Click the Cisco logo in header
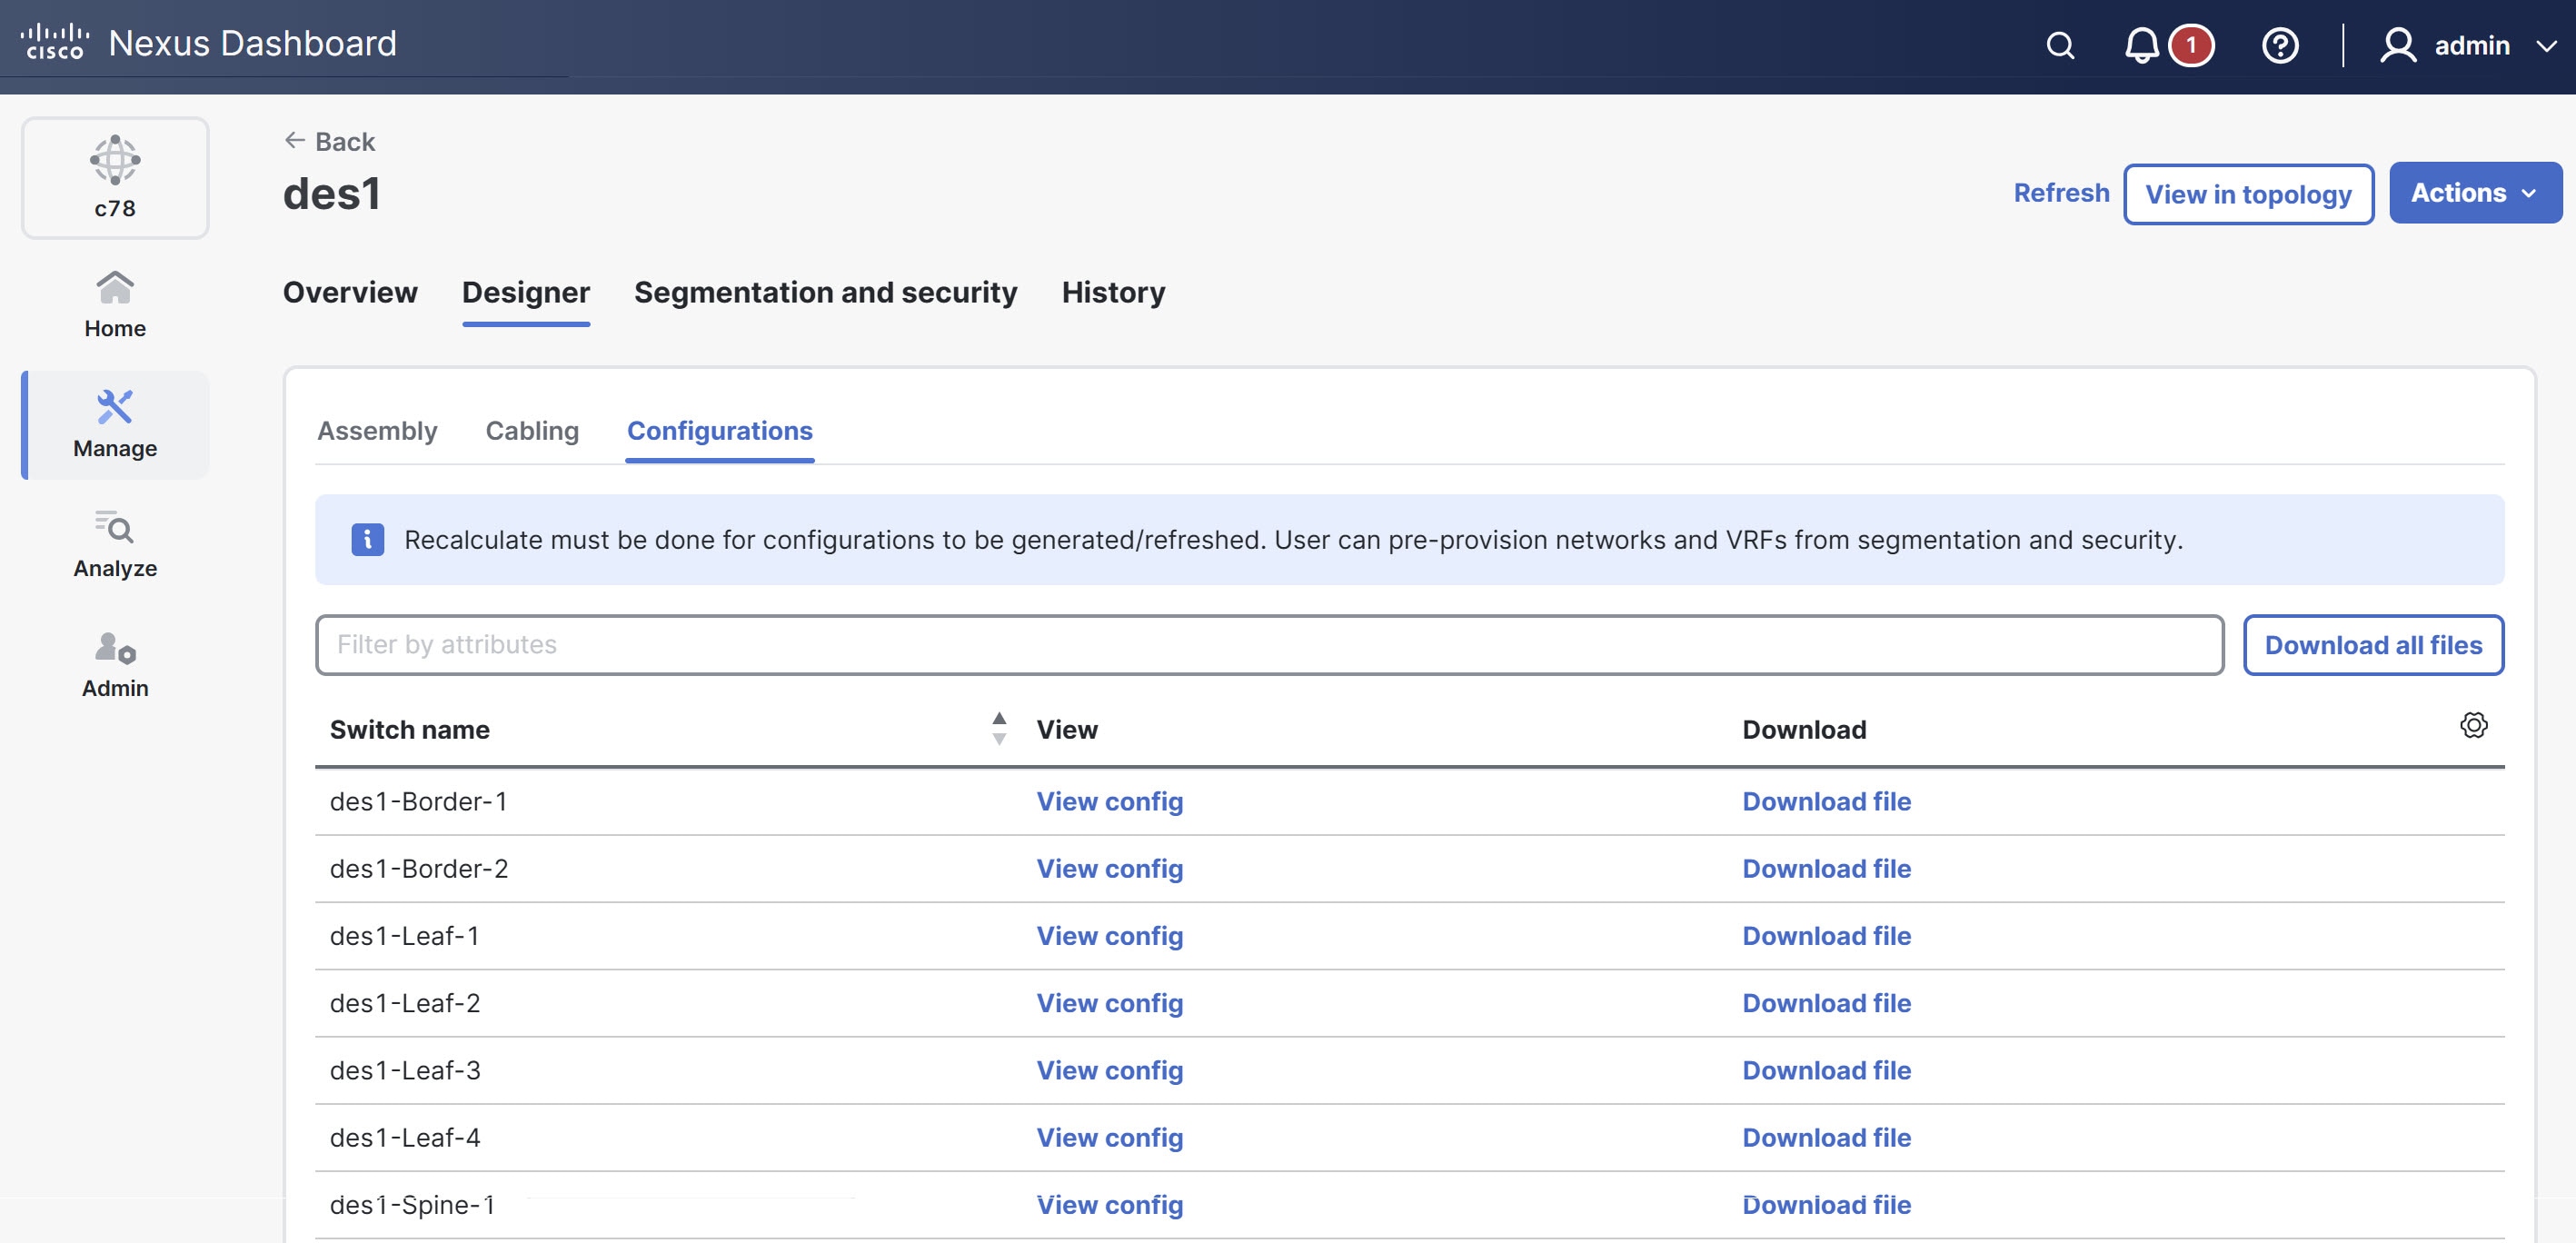 (55, 42)
